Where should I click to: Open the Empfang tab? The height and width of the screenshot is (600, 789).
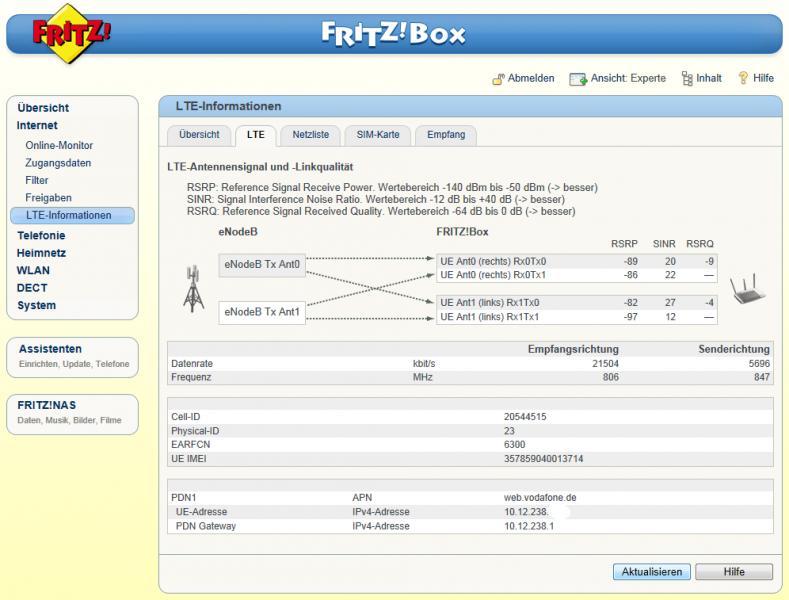pos(446,135)
